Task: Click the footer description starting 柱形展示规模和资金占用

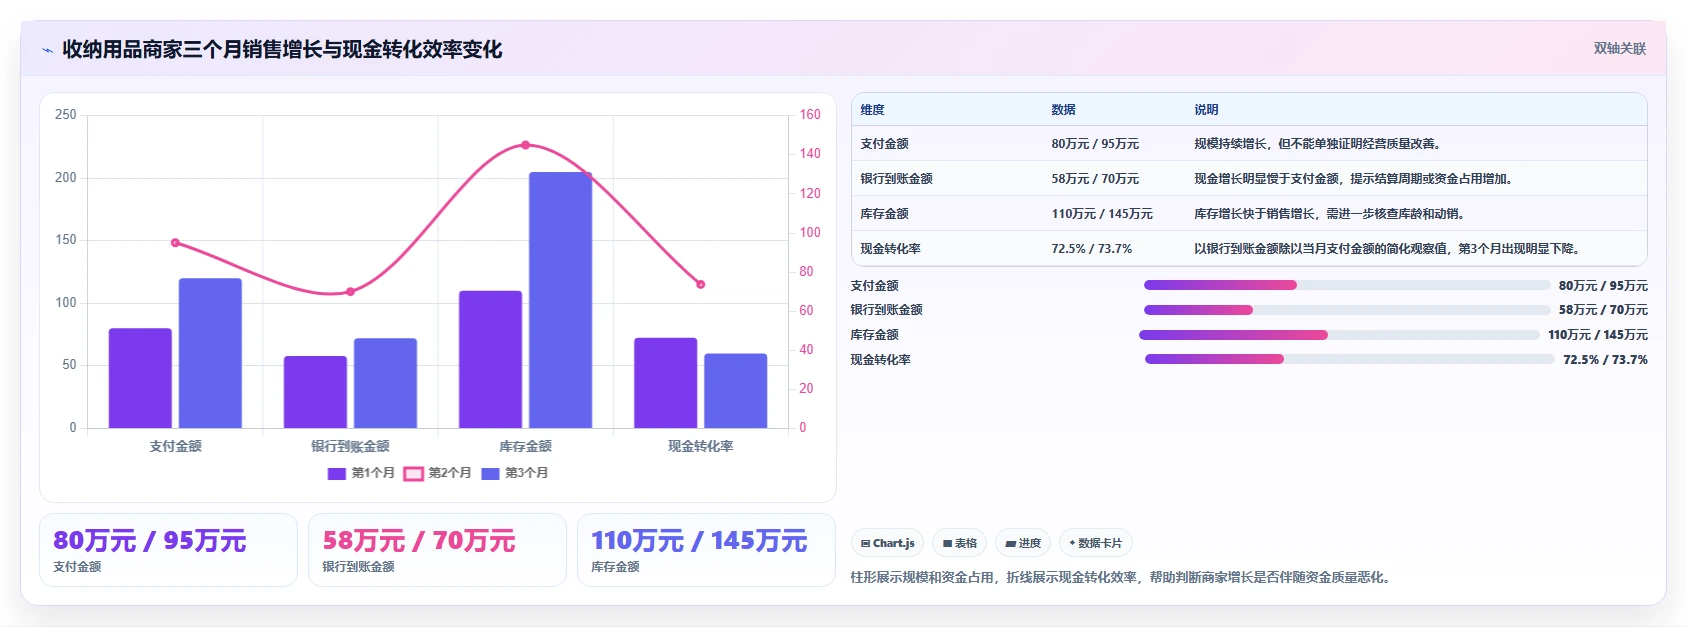Action: (1123, 577)
